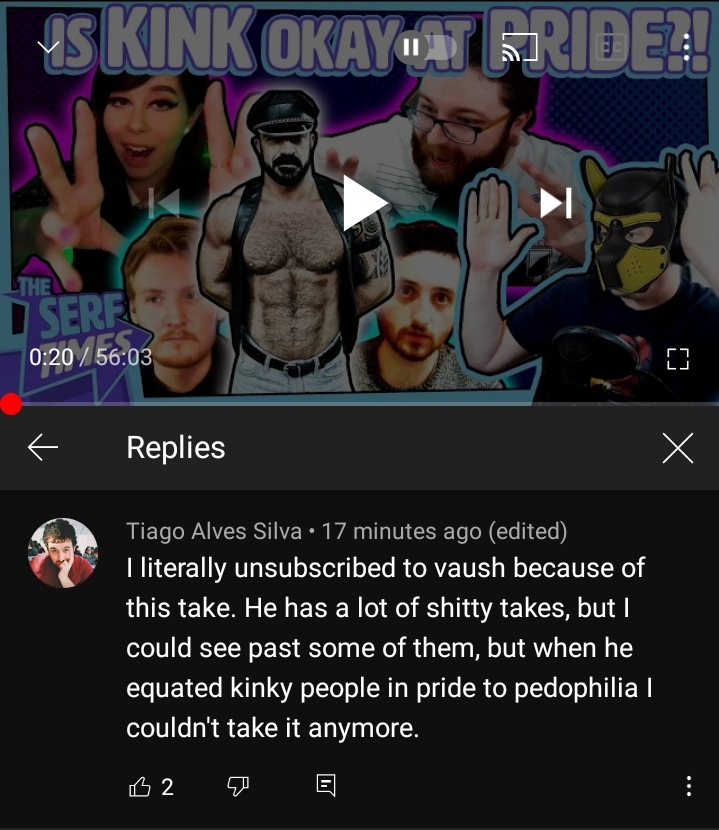Click the red progress bar scrubber

[11, 404]
